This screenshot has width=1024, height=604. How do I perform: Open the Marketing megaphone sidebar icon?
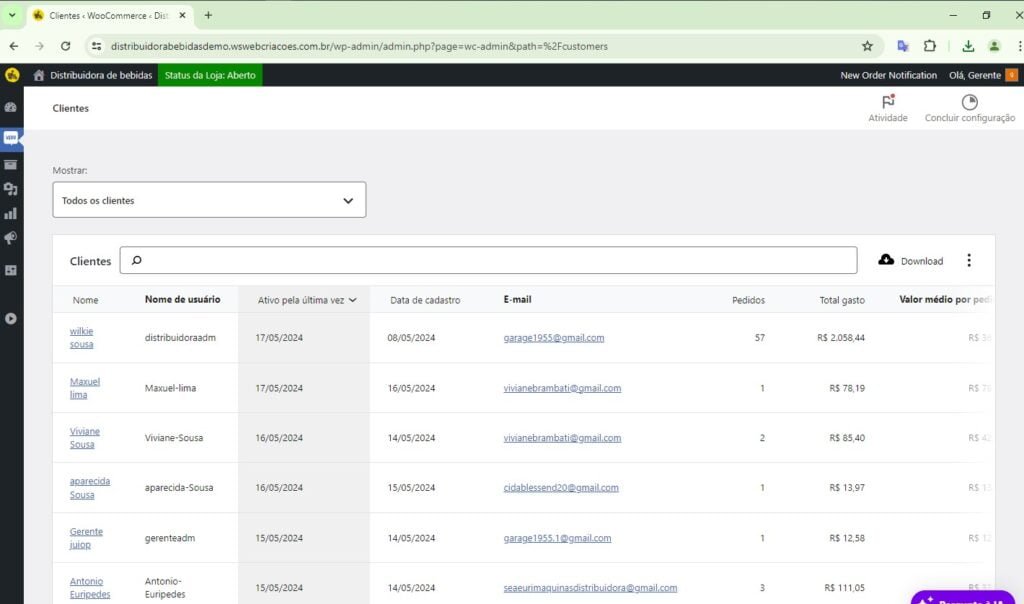(x=11, y=238)
